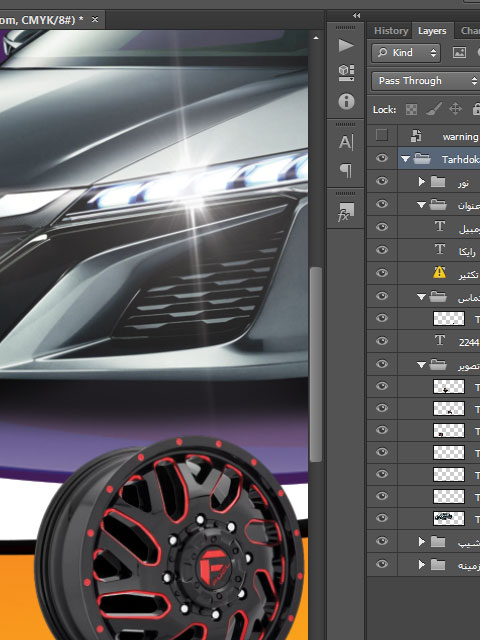Click the T icon of رایکا text layer
The image size is (480, 640).
pos(440,249)
